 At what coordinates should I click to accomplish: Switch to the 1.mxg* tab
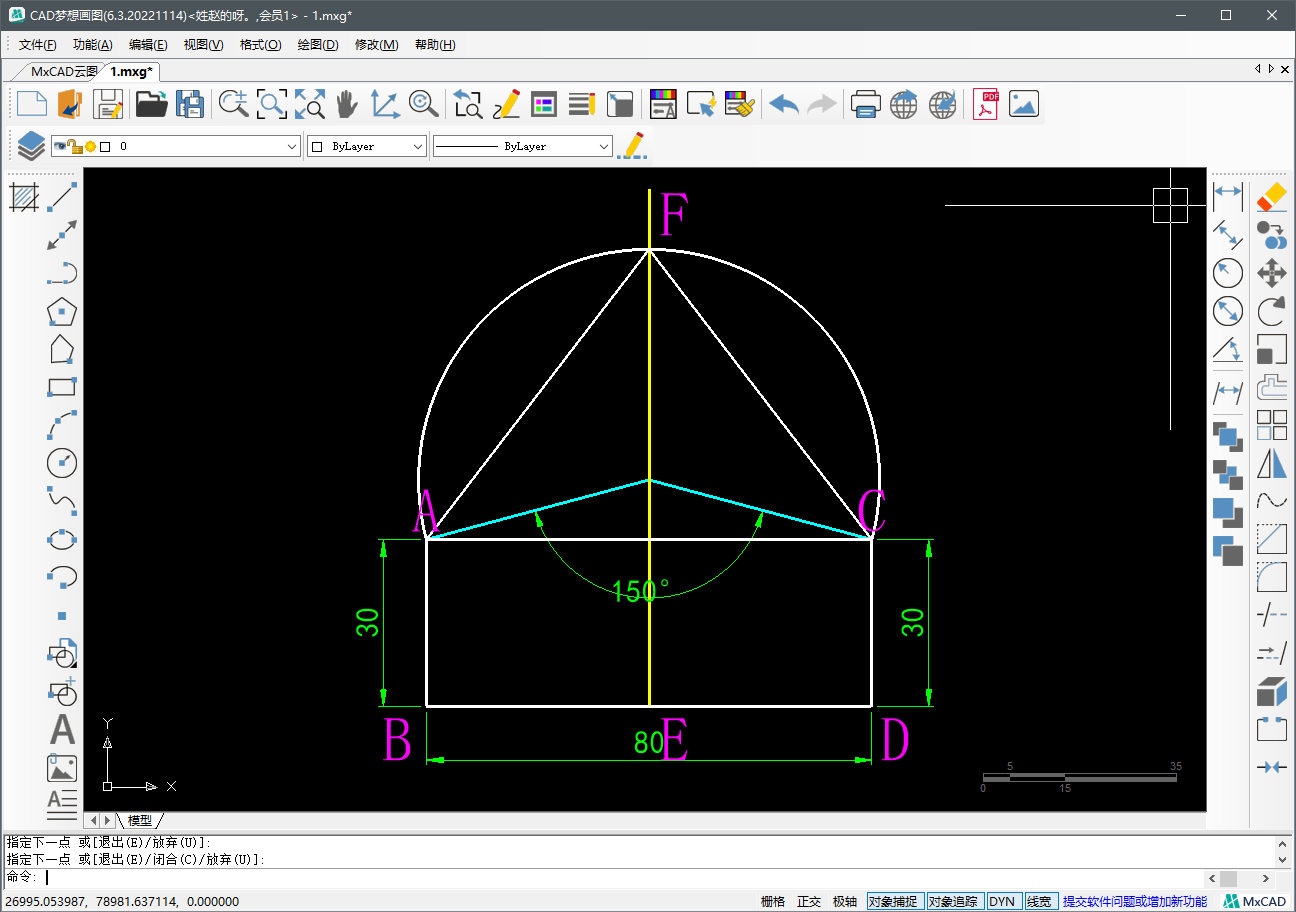point(131,71)
